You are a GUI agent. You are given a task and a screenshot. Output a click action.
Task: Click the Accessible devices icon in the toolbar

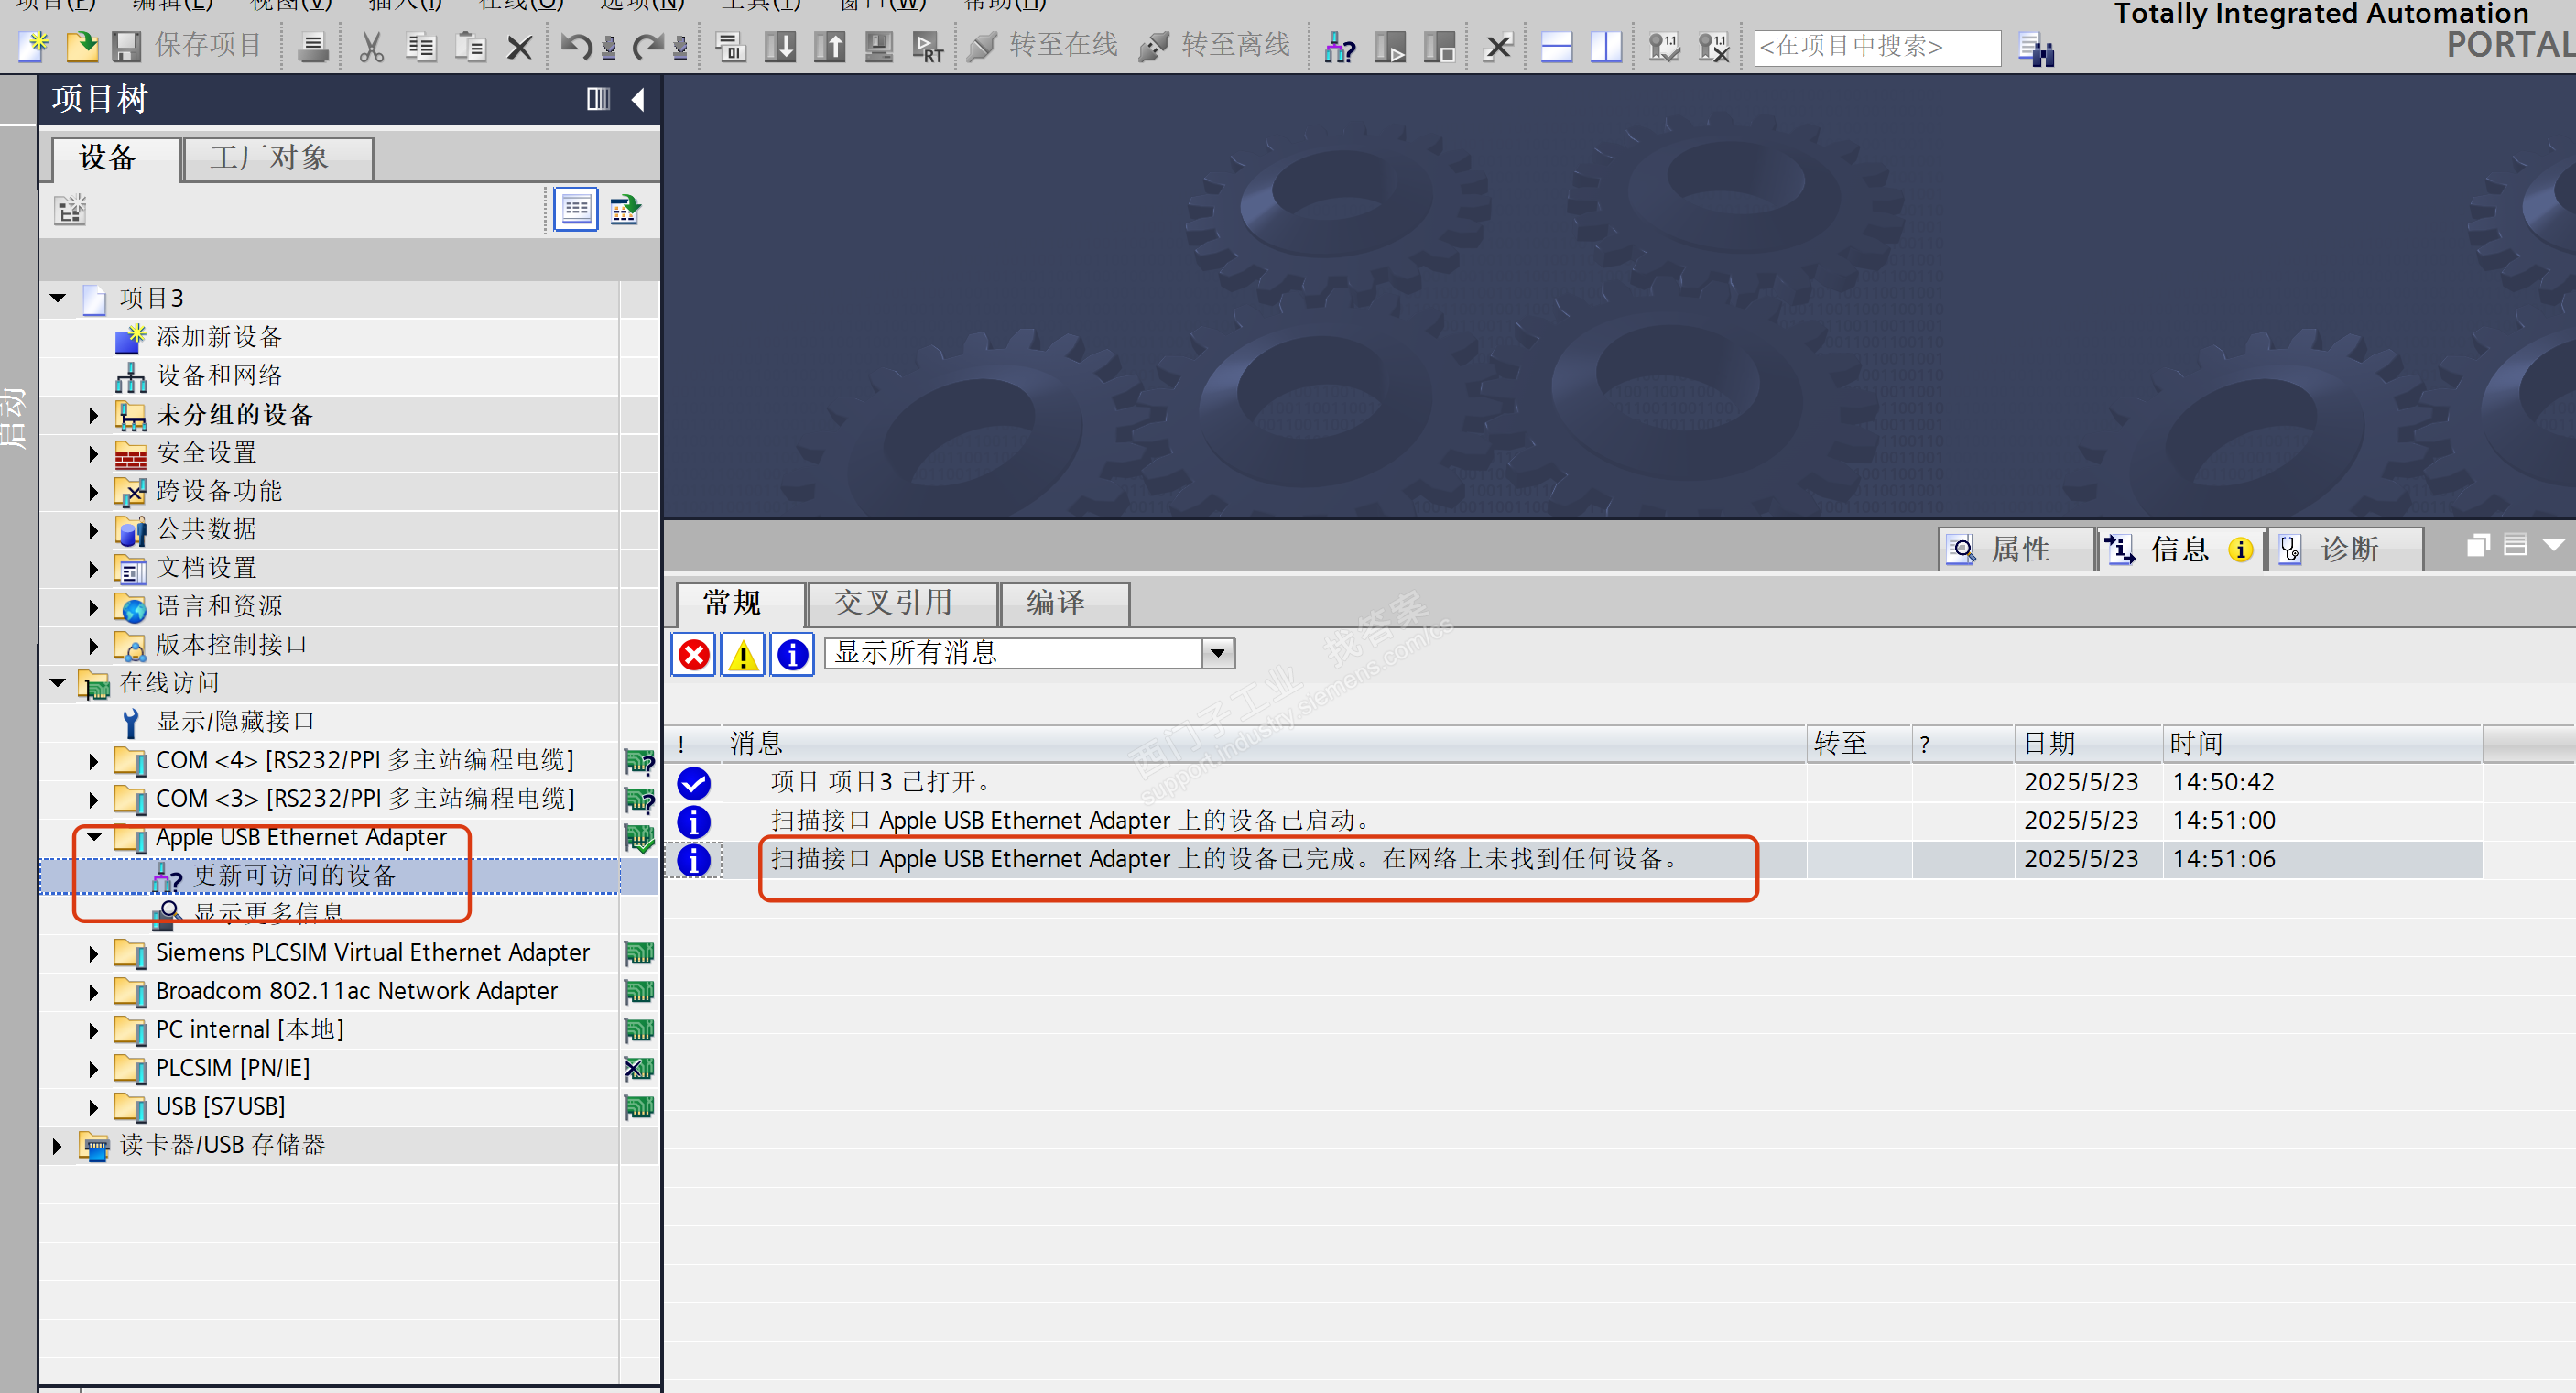point(1339,47)
